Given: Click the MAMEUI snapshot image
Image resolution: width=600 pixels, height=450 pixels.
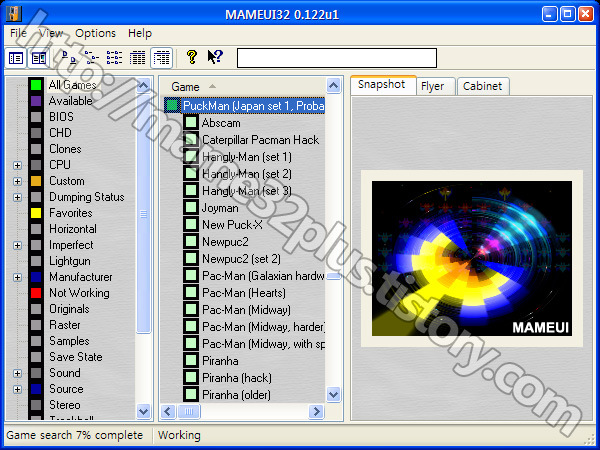Looking at the screenshot, I should coord(472,259).
